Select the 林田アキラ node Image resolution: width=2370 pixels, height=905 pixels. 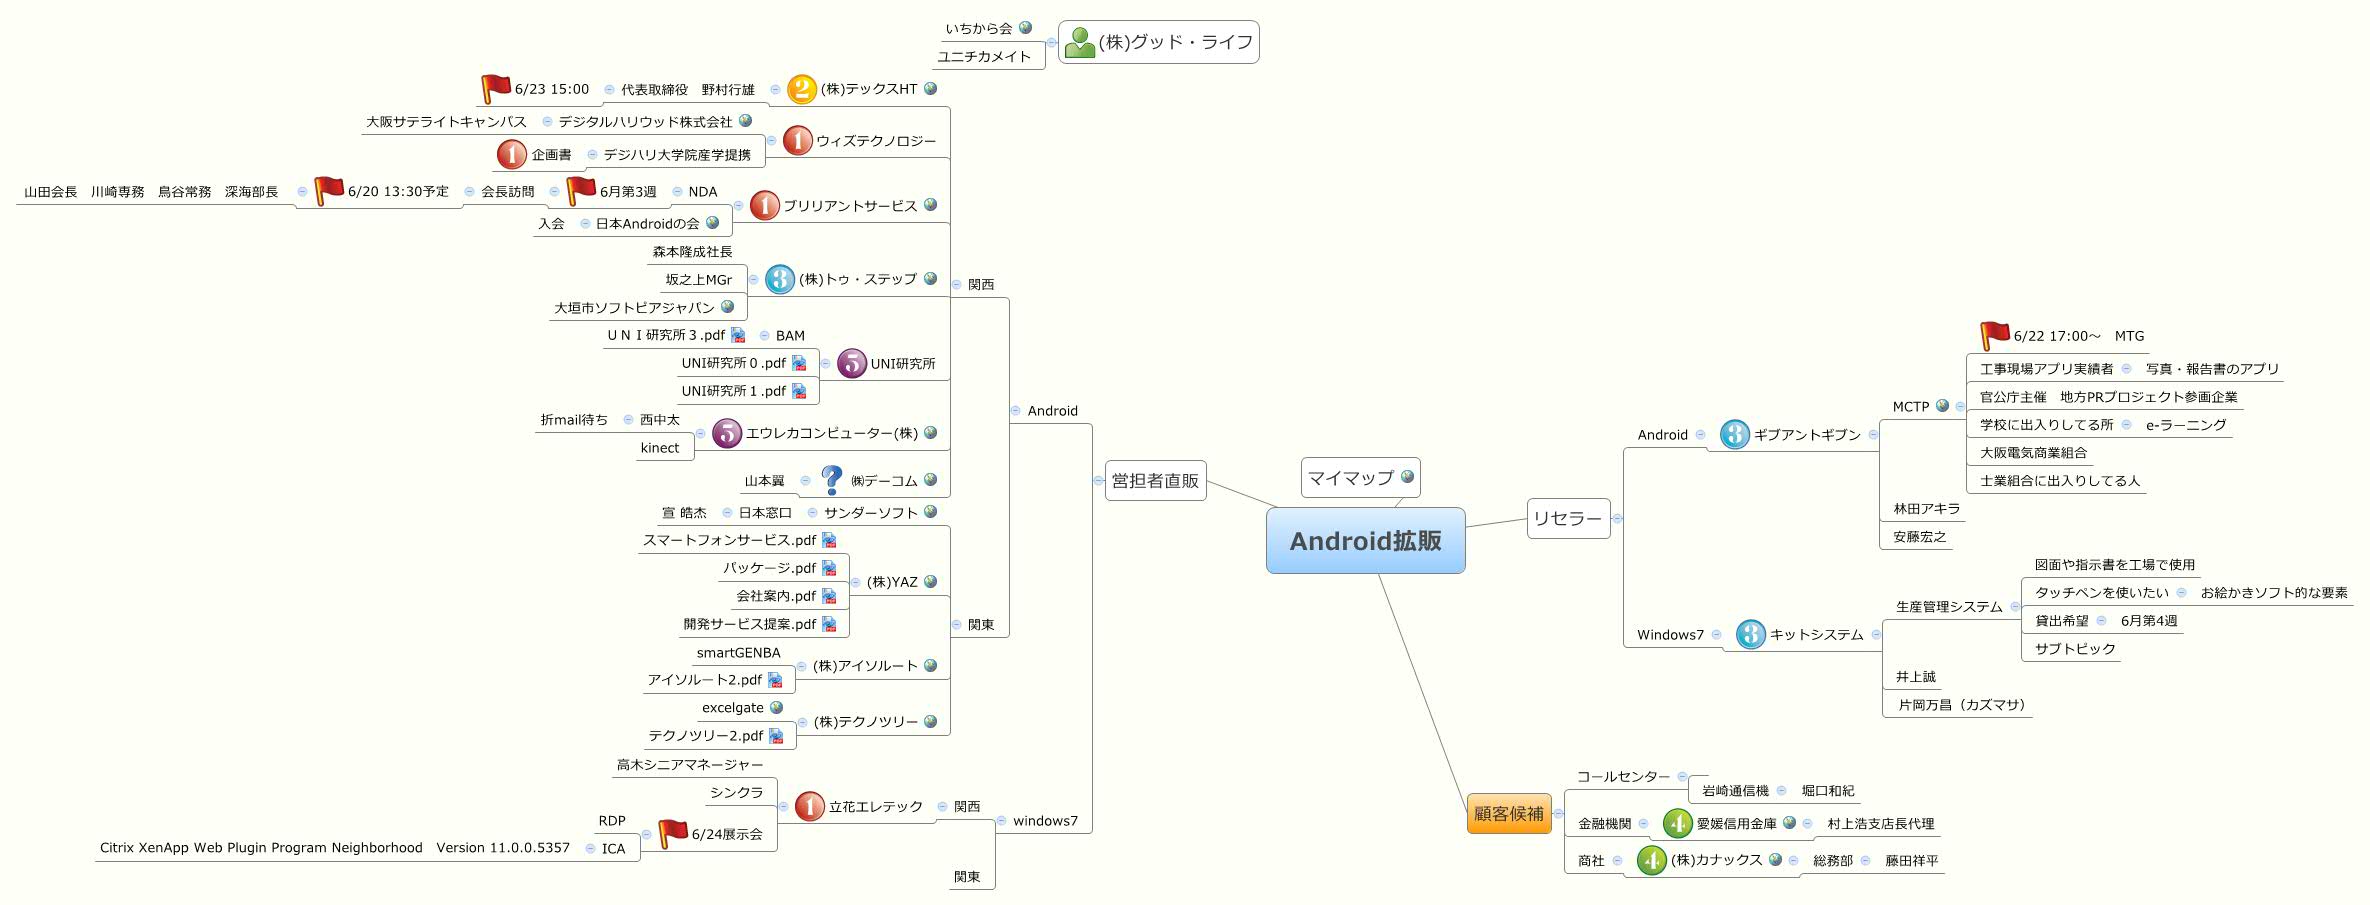pos(1927,509)
